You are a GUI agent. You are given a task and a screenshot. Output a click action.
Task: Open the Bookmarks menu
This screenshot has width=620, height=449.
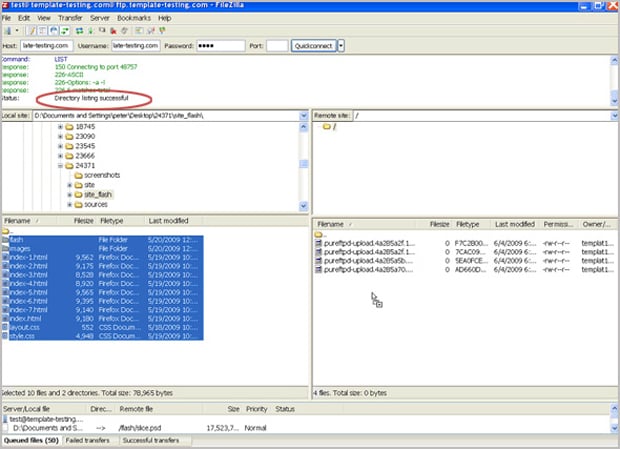[x=136, y=18]
